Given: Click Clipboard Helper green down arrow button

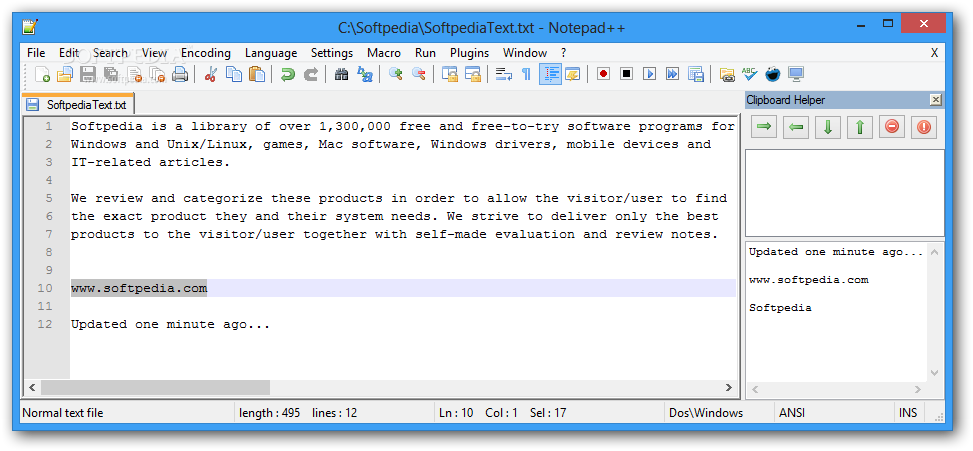Looking at the screenshot, I should (828, 127).
